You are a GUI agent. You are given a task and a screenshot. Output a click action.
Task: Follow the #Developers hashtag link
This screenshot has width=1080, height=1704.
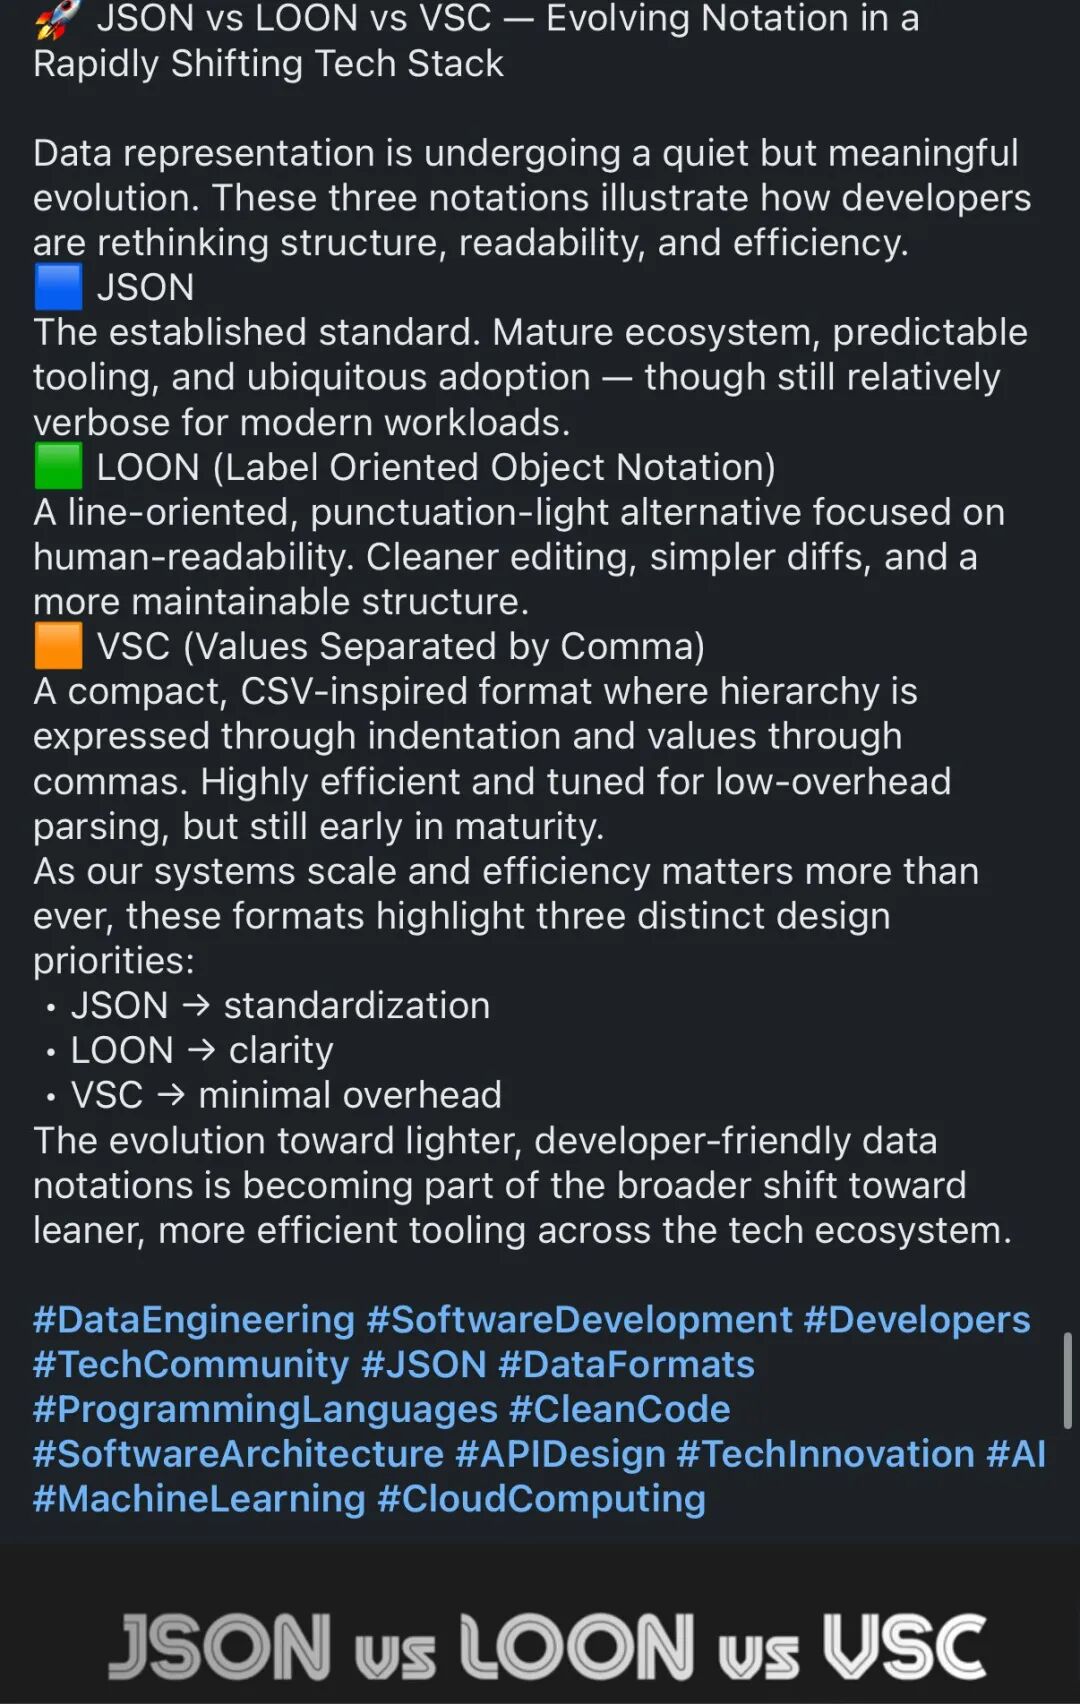917,1320
